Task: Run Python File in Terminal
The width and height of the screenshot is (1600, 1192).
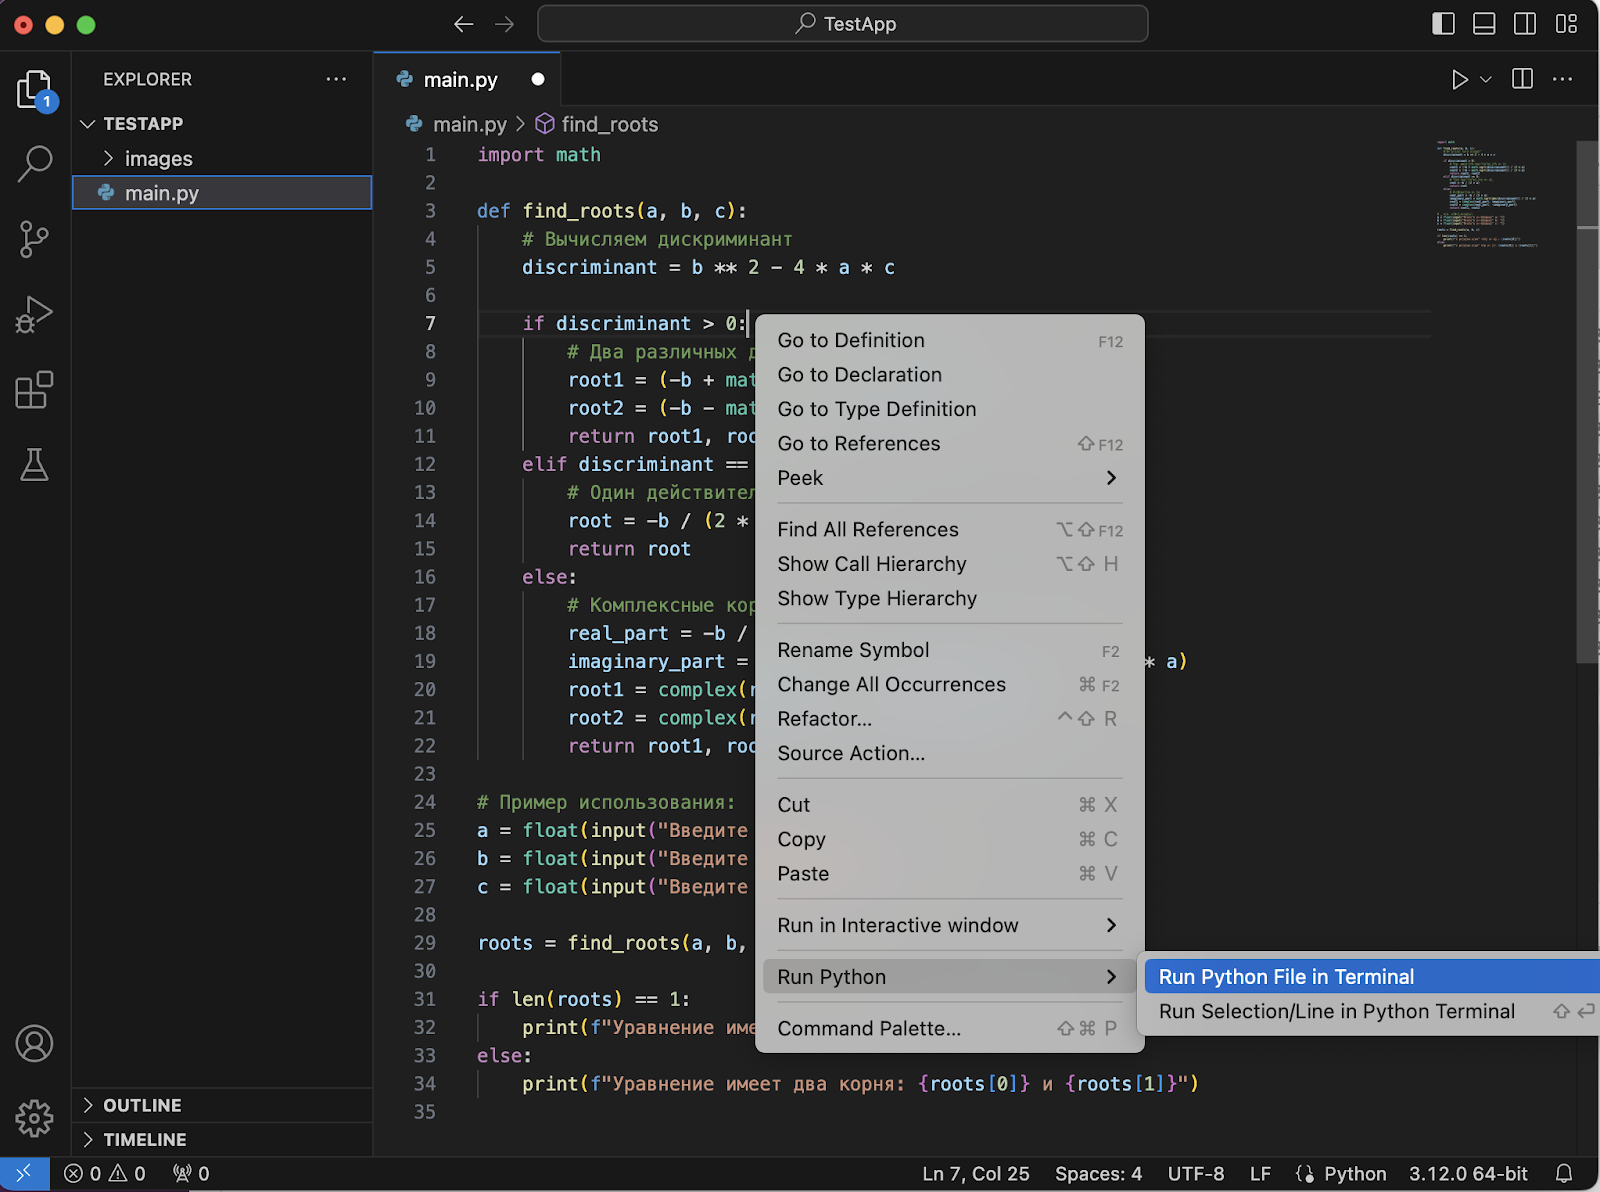Action: [1372, 977]
